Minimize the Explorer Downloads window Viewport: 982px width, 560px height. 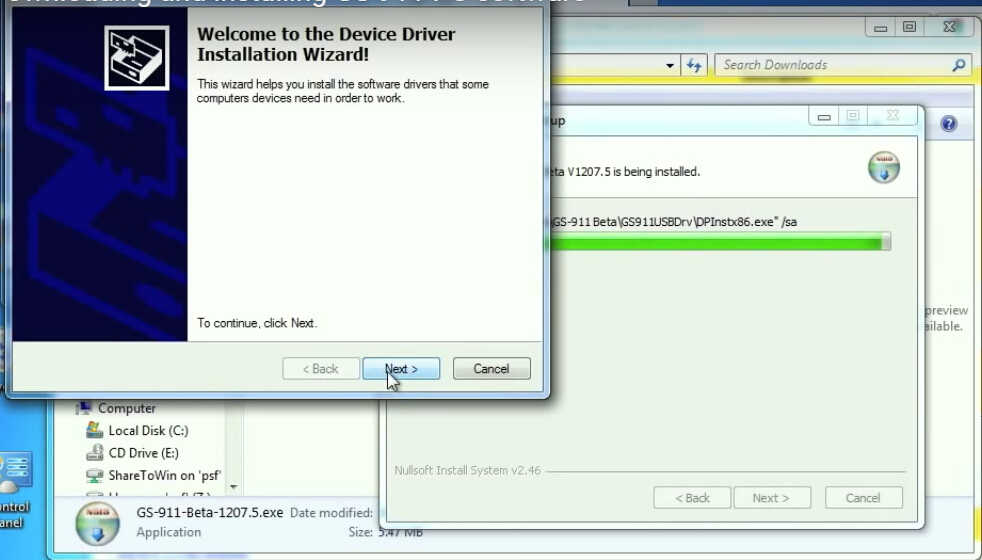[x=881, y=28]
